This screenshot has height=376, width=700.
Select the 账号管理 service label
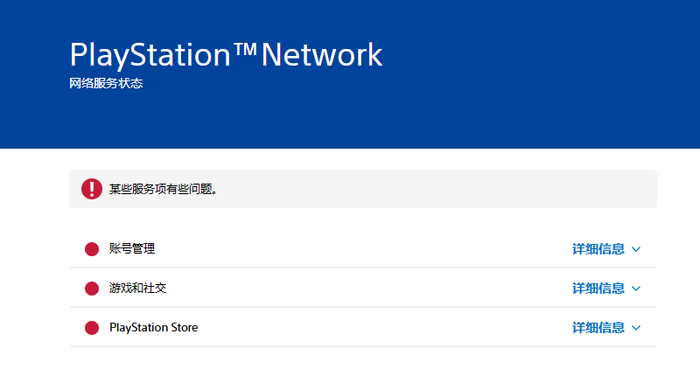tap(132, 249)
